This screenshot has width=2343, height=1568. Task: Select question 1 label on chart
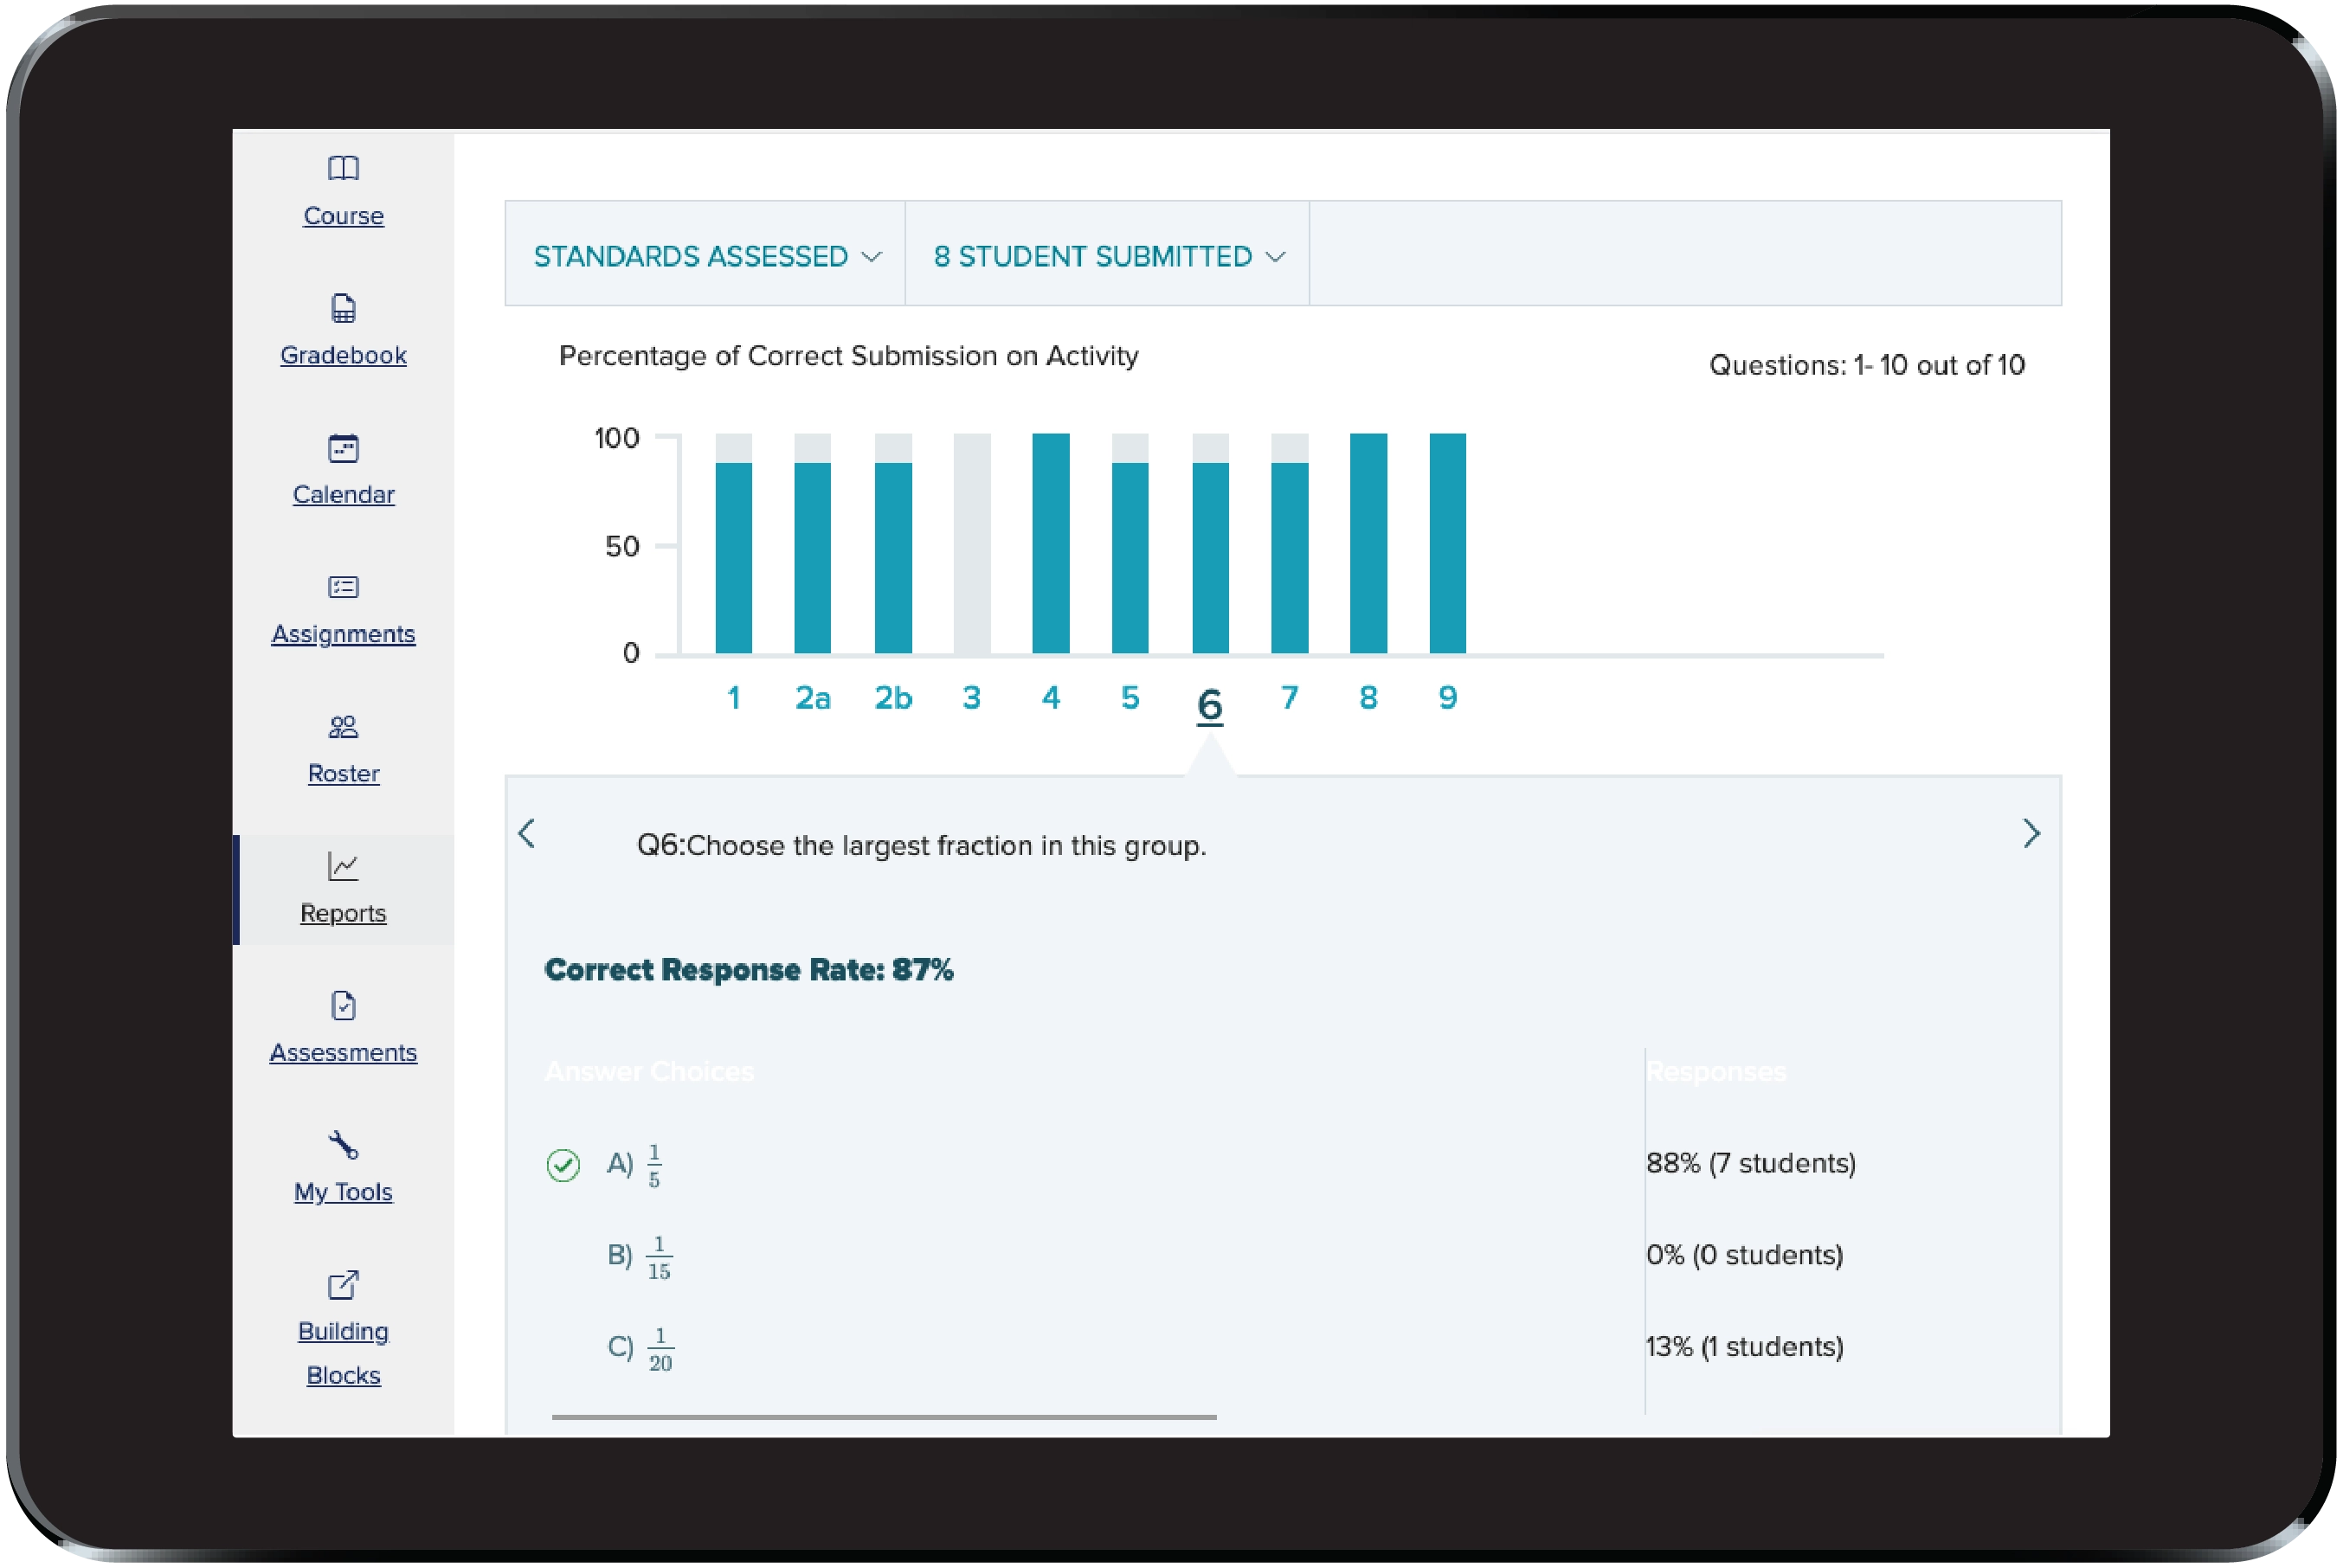coord(734,698)
